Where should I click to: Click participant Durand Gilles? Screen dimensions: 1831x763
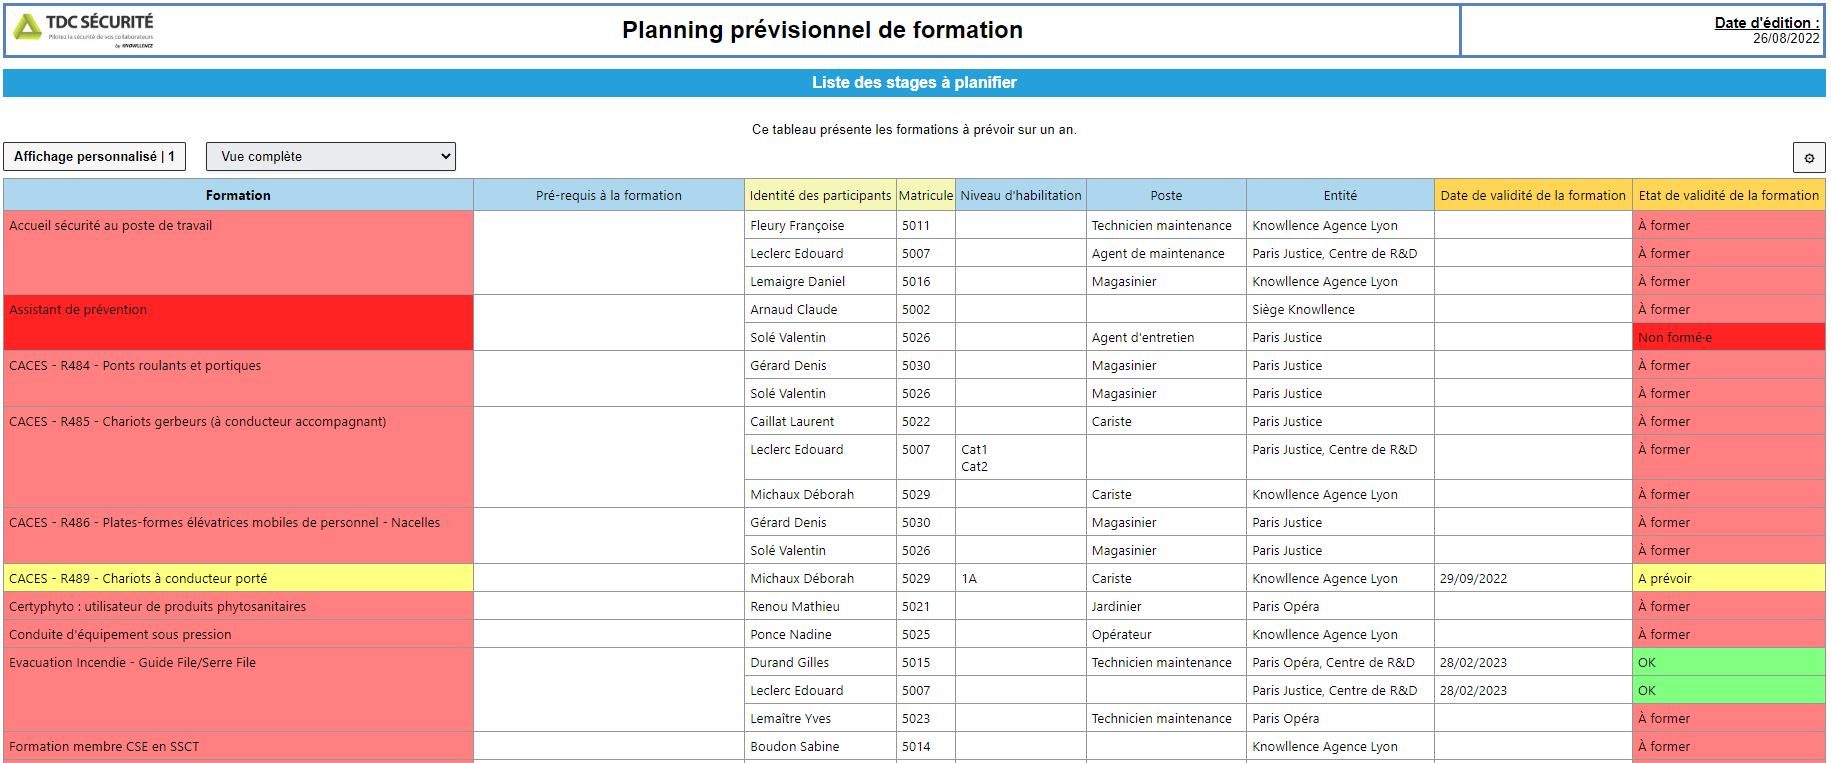click(x=789, y=662)
